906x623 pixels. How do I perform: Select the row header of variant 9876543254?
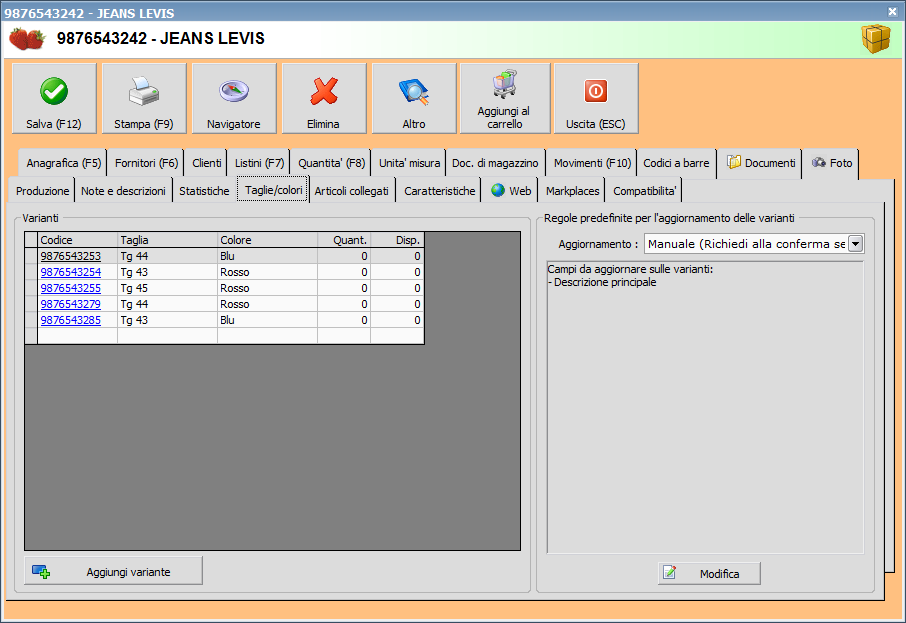coord(31,272)
